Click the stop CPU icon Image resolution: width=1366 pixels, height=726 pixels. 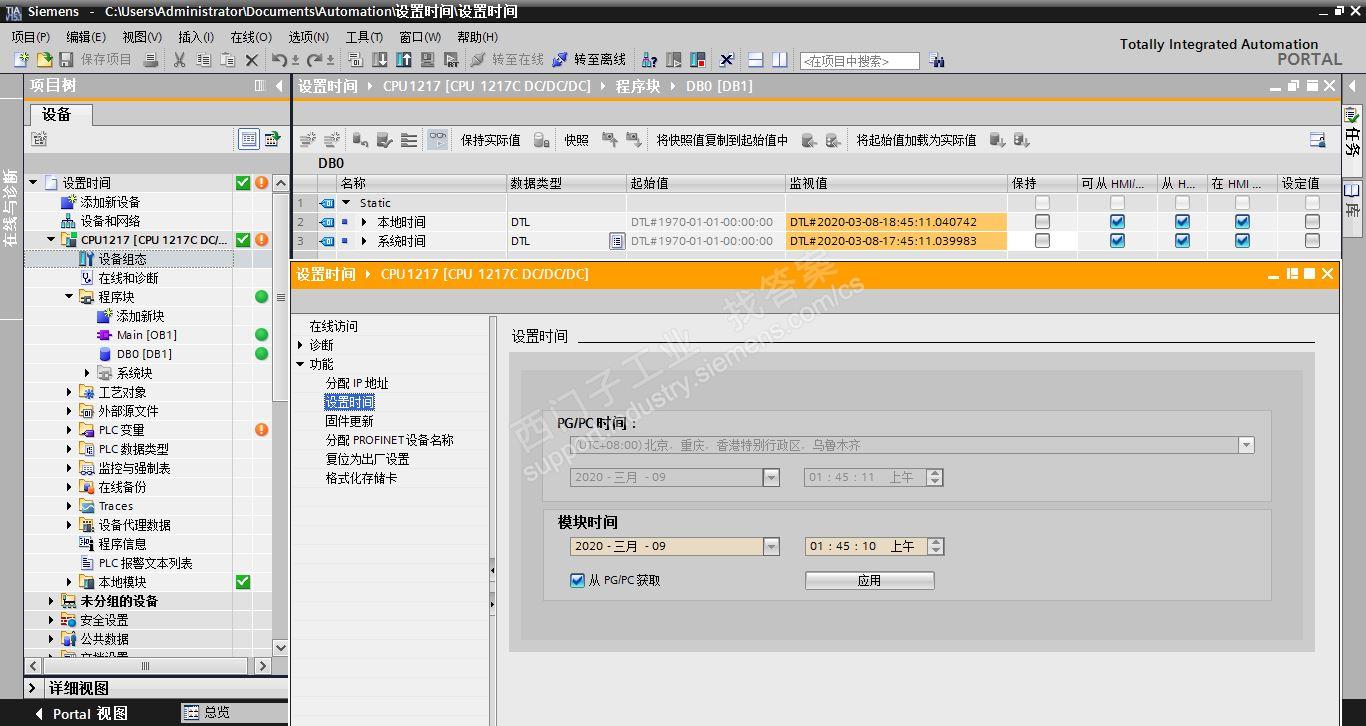698,60
